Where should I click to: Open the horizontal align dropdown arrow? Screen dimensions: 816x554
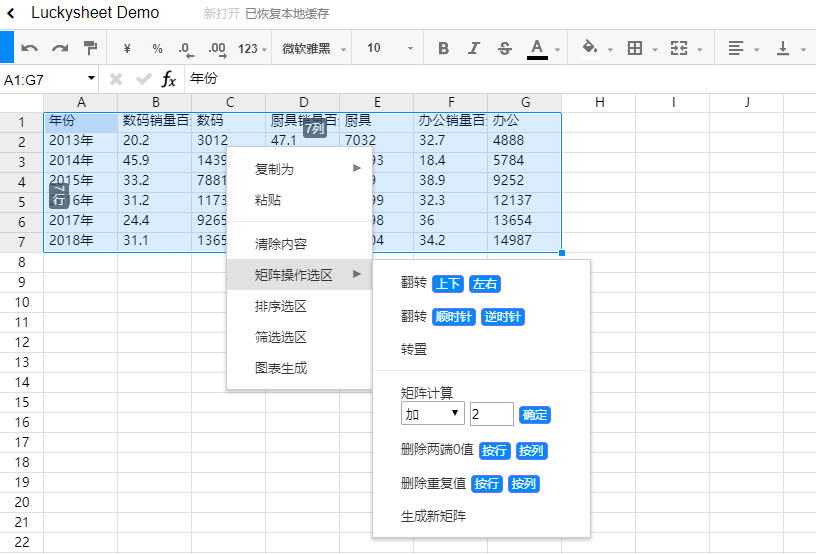(x=757, y=49)
